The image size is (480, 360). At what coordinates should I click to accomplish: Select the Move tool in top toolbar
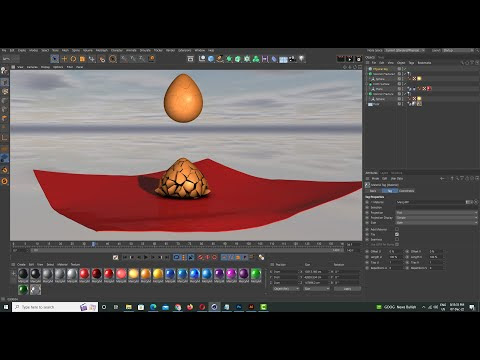click(64, 59)
